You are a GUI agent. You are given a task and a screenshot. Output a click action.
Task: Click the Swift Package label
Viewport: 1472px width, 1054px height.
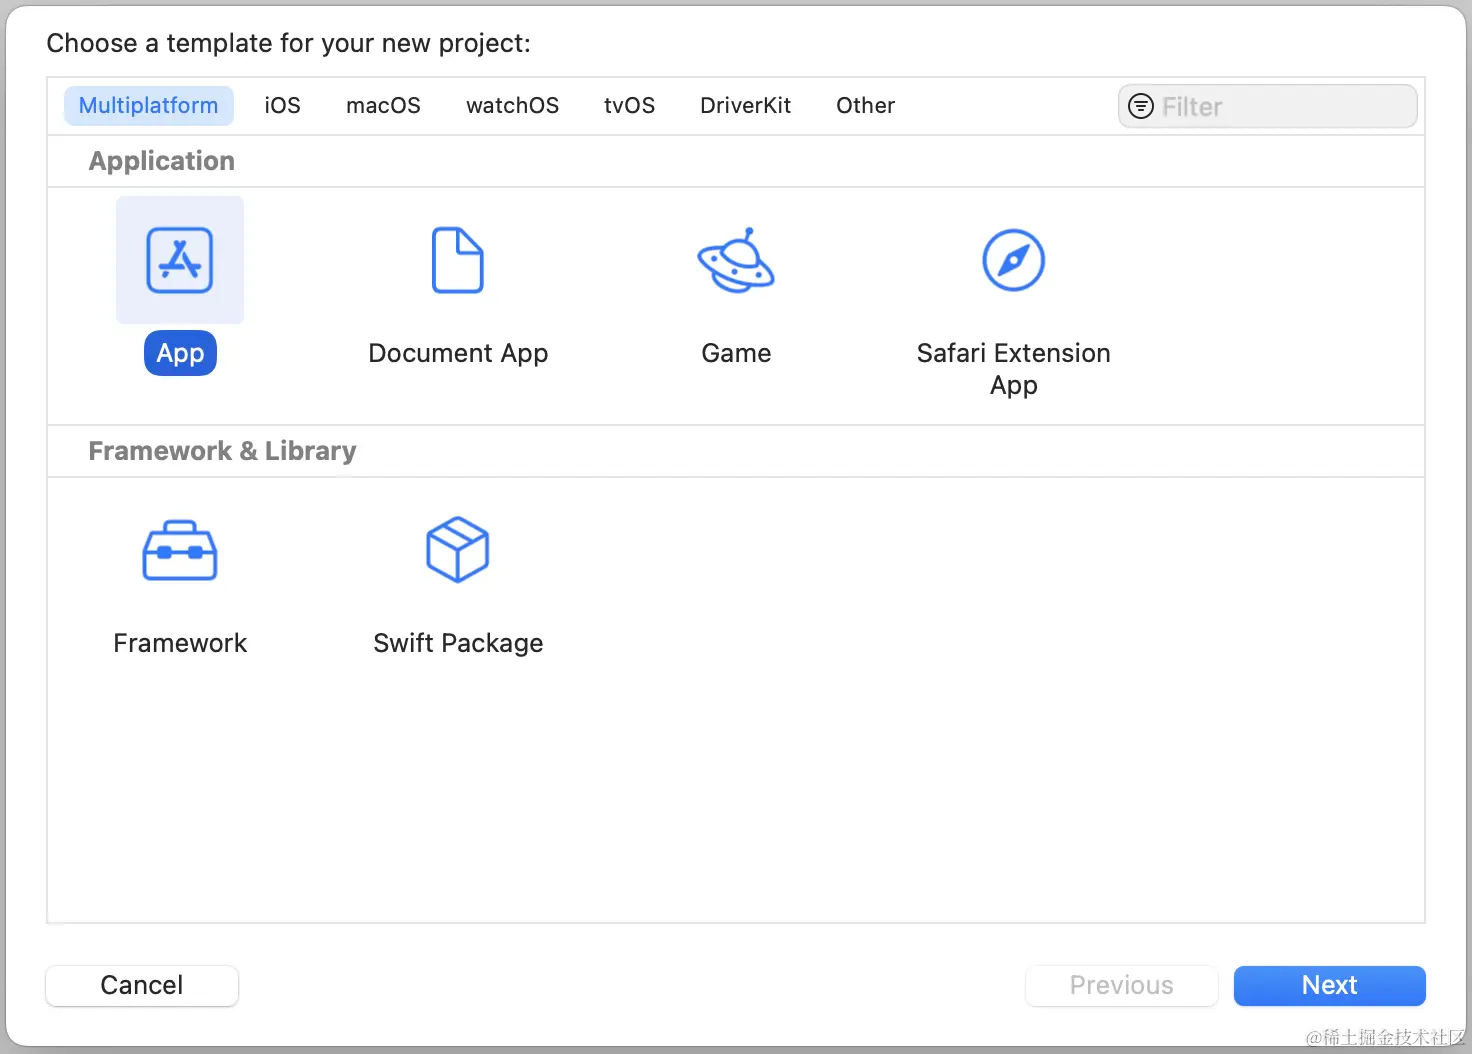pos(458,643)
